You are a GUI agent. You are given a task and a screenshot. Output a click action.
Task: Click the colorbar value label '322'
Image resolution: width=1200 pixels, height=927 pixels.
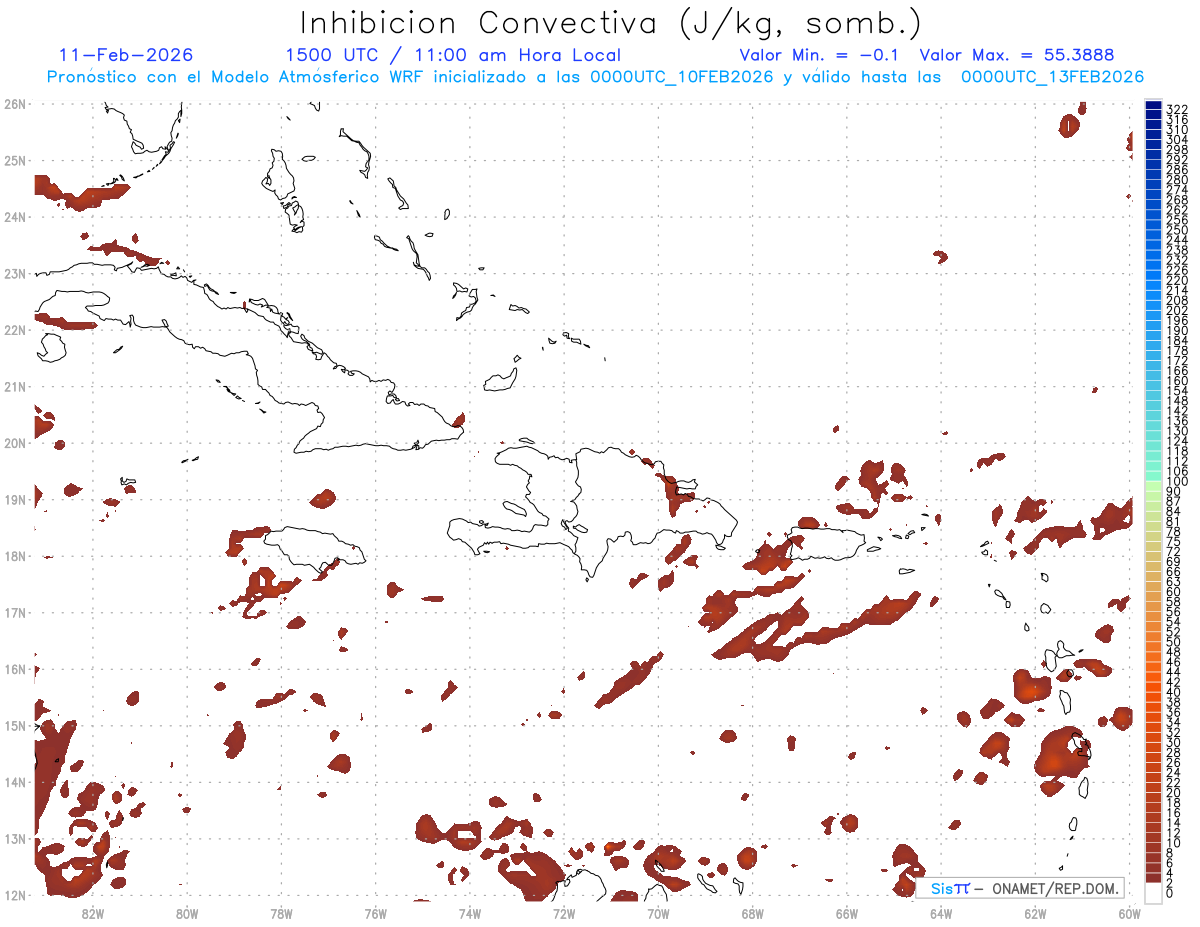(x=1177, y=109)
